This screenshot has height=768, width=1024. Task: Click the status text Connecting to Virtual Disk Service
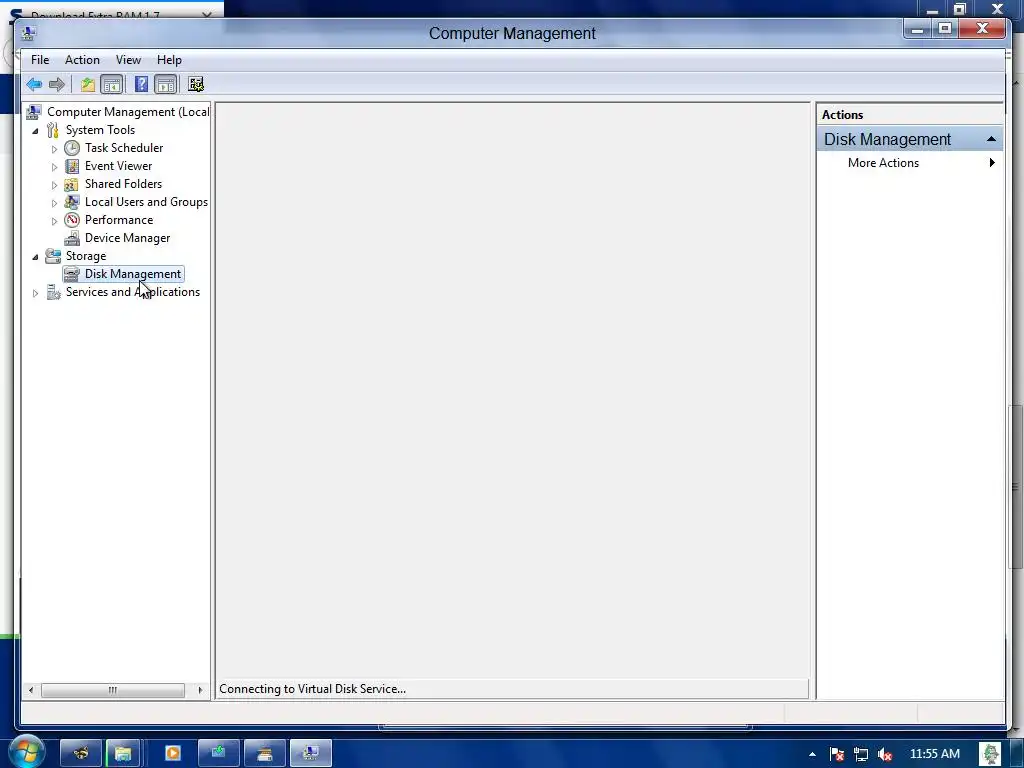[x=312, y=689]
